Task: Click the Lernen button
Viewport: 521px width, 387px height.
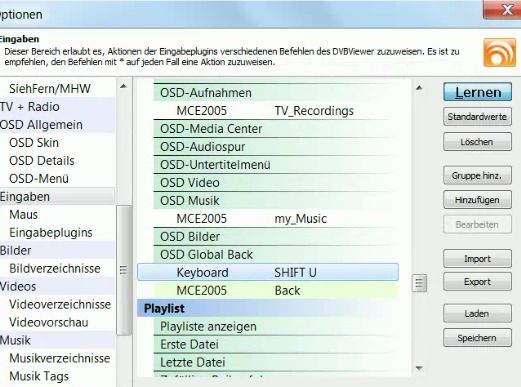Action: (477, 92)
